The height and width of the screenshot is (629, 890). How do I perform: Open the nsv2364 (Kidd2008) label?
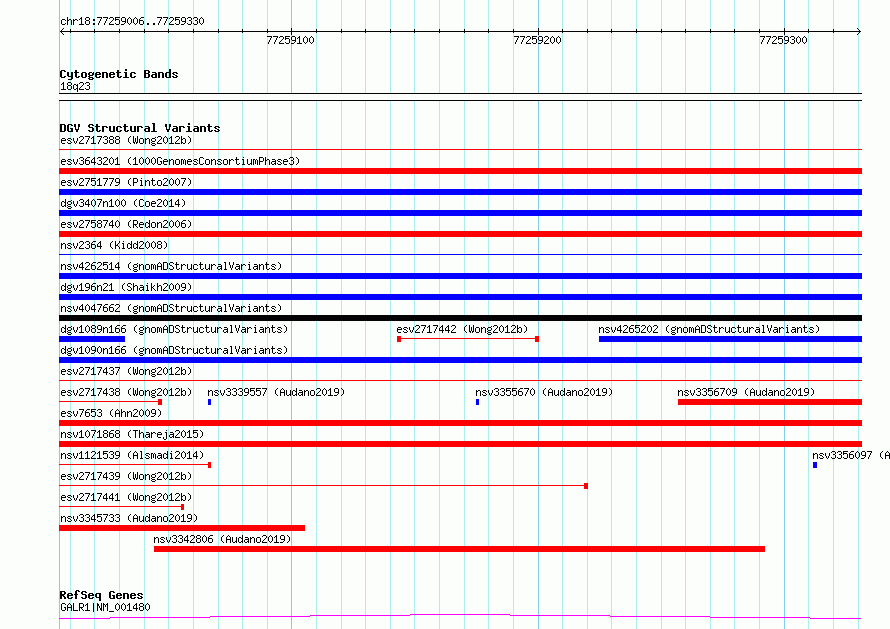[114, 245]
